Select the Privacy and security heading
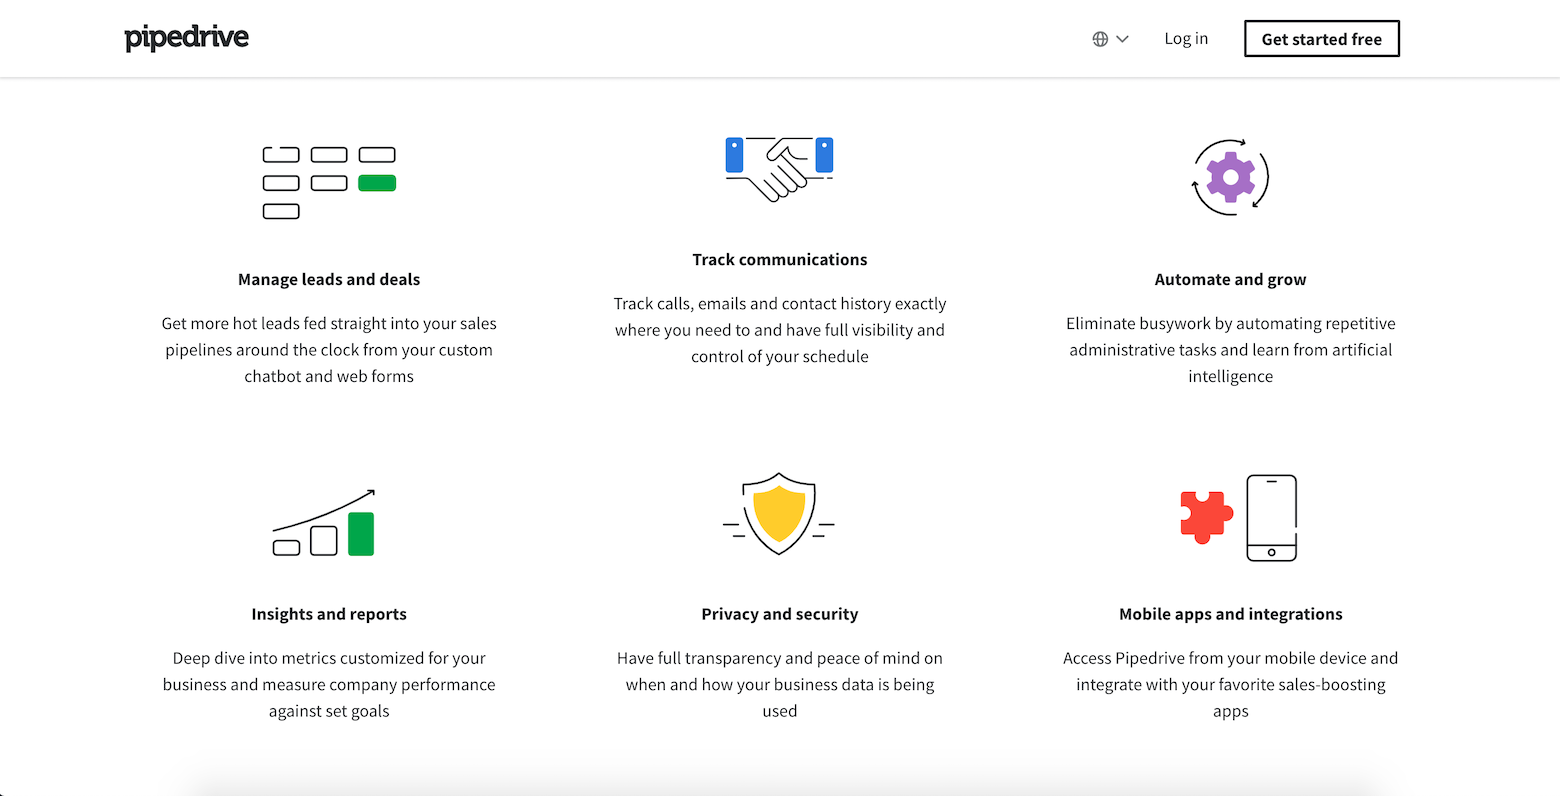 [780, 615]
